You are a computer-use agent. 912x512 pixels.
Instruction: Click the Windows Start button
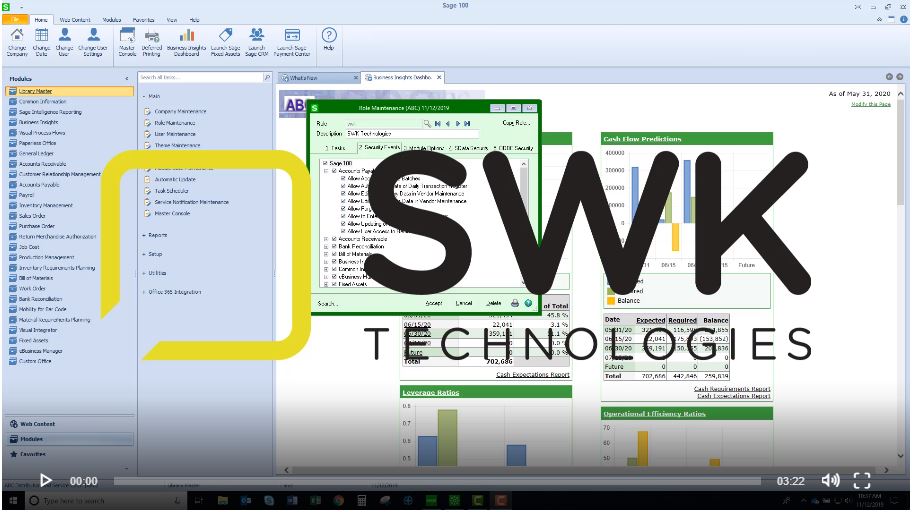(13, 500)
